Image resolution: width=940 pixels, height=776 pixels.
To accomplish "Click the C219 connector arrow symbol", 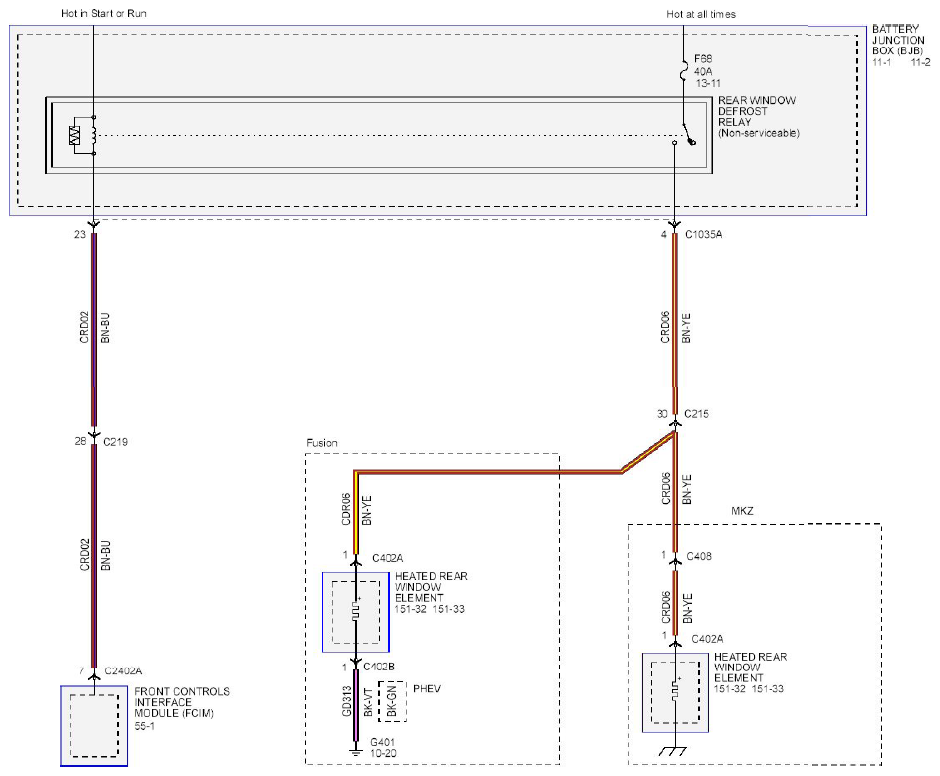I will [94, 435].
